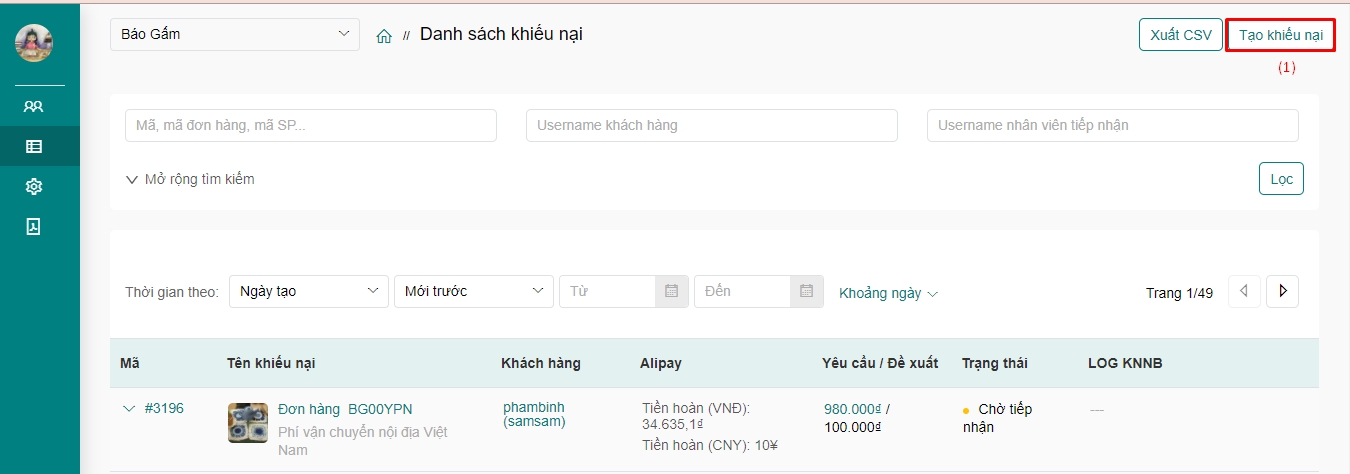Viewport: 1350px width, 474px height.
Task: Open customer phambinh (samsam) link
Action: coord(534,415)
